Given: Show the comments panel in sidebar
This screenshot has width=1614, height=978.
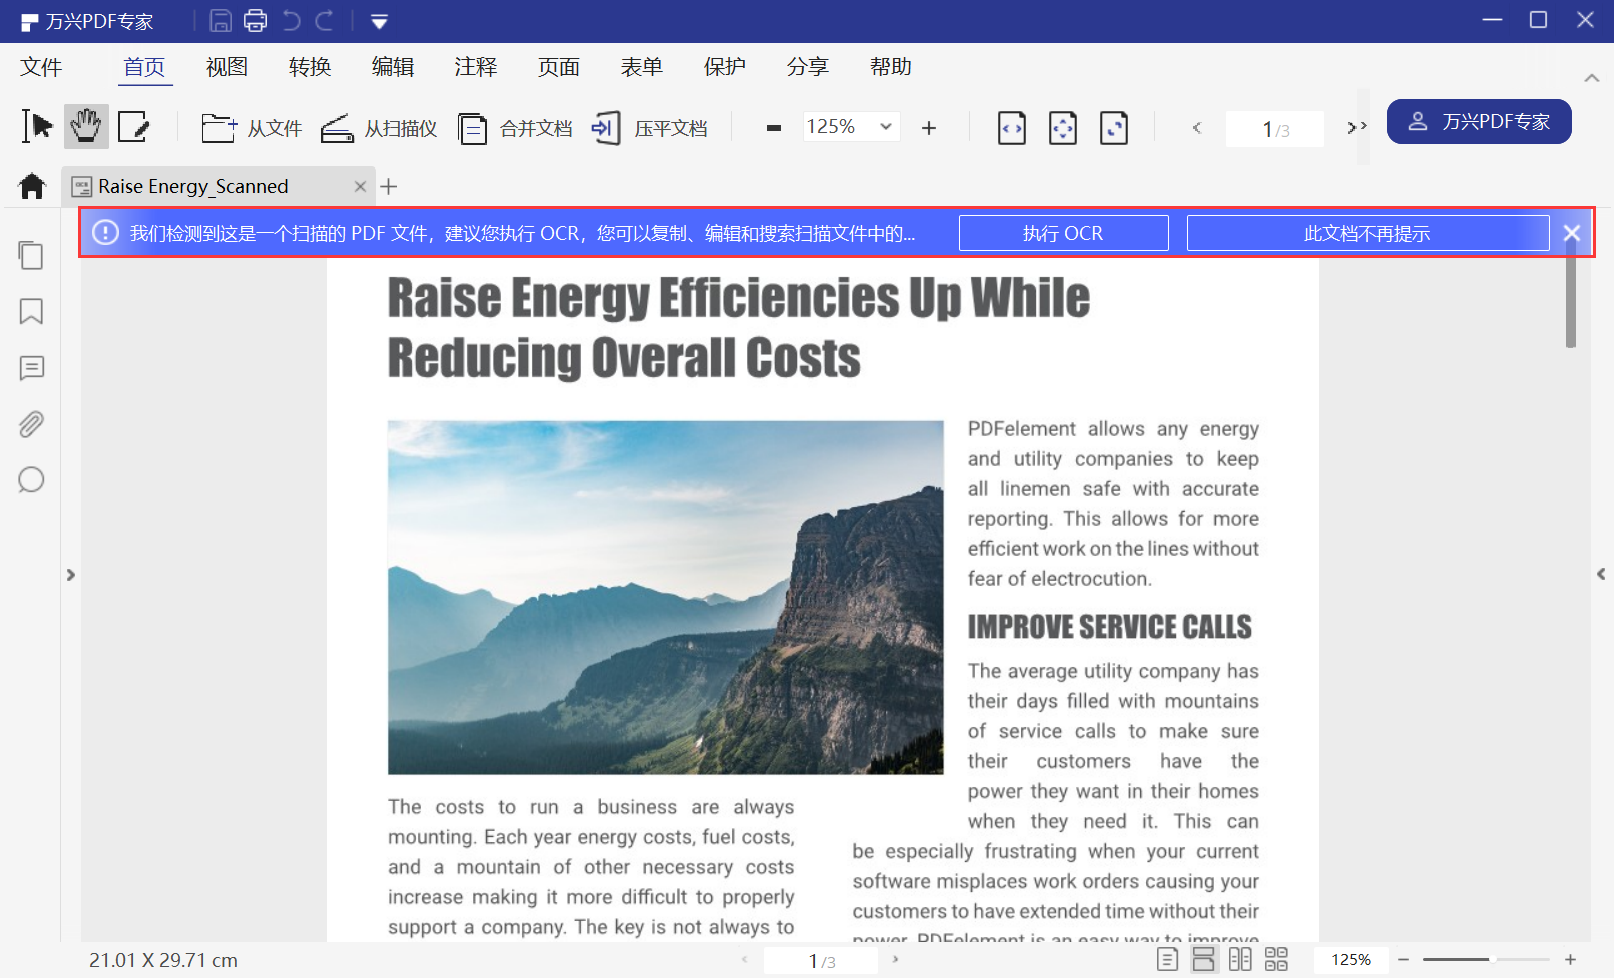Looking at the screenshot, I should coord(31,368).
